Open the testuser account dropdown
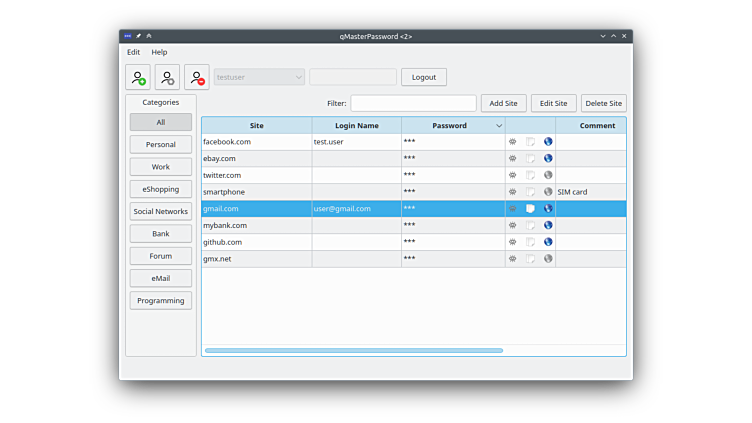This screenshot has height=423, width=752. click(x=259, y=77)
